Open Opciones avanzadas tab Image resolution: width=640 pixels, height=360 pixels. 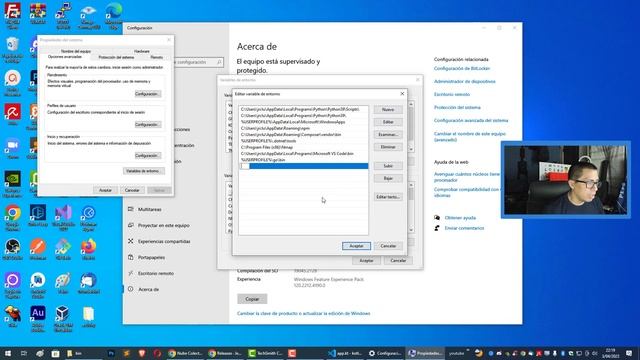(x=65, y=57)
